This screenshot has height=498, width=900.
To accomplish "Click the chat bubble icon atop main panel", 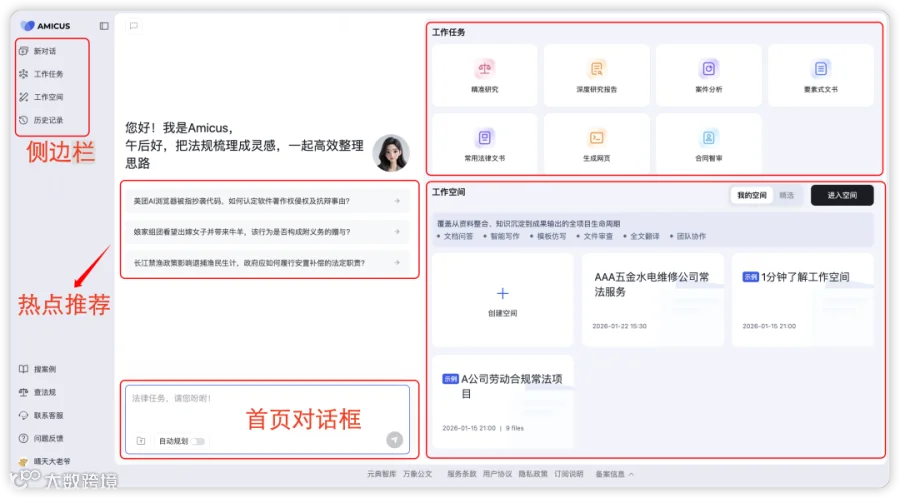I will [x=134, y=26].
